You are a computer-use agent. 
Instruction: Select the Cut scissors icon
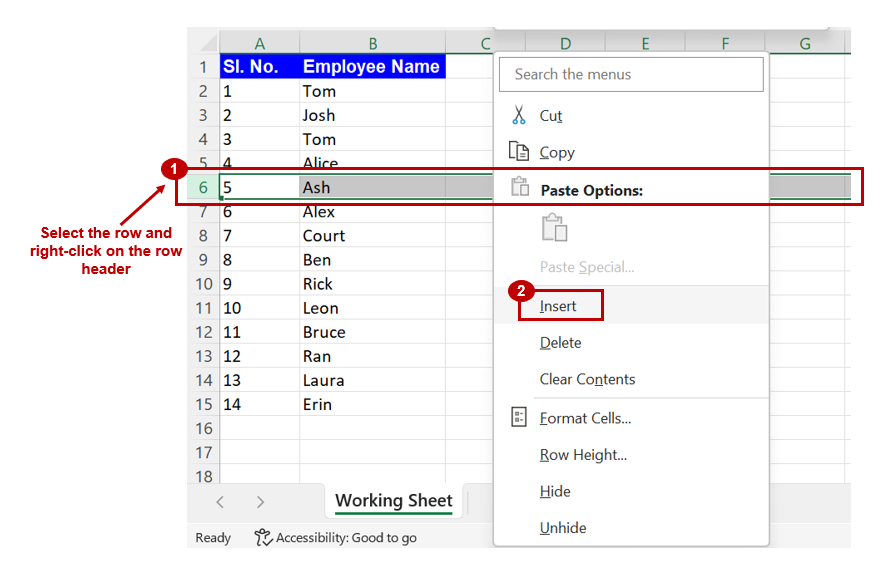520,115
